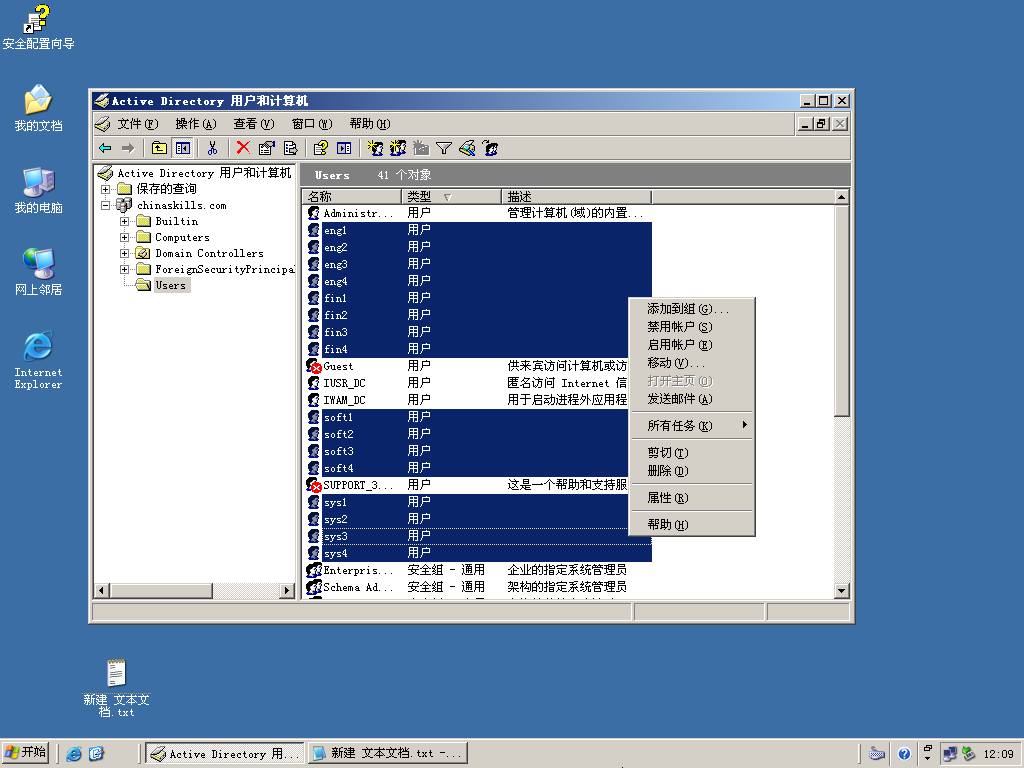
Task: Click the Filter funnel toolbar icon
Action: tap(444, 148)
